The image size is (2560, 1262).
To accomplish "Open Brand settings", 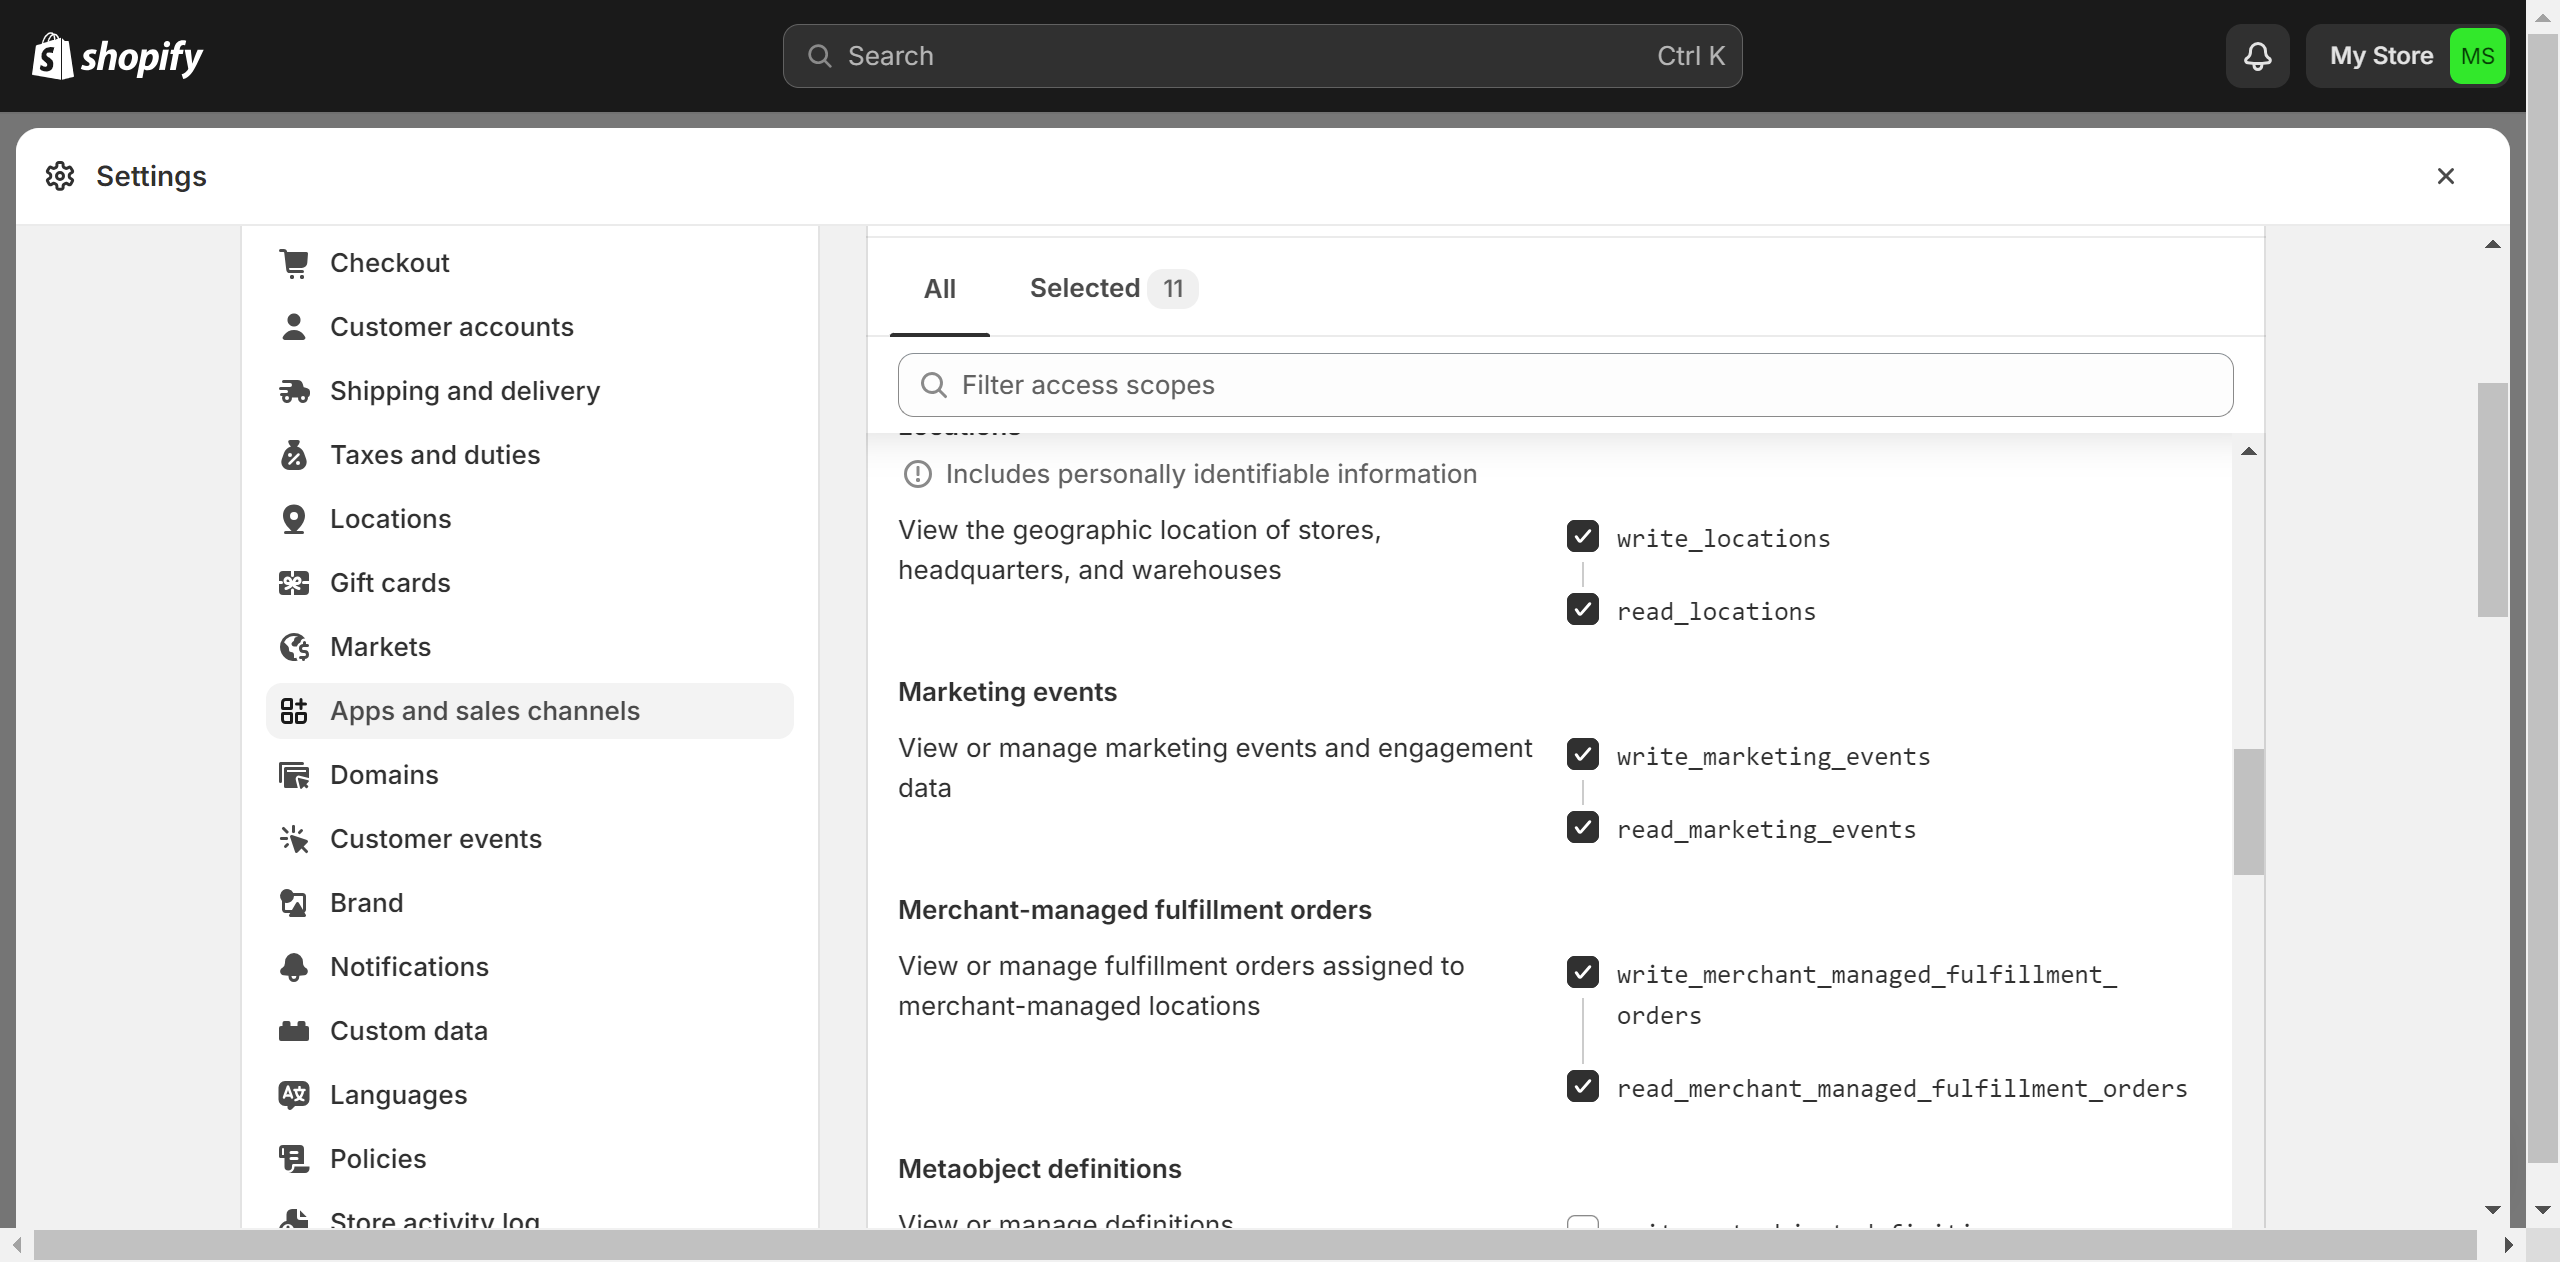I will [530, 903].
